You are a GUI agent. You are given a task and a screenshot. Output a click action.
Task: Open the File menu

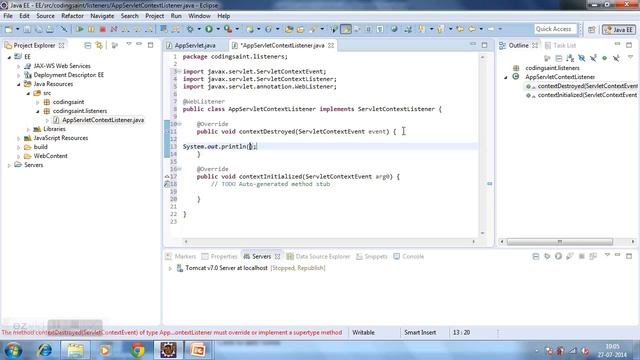8,16
